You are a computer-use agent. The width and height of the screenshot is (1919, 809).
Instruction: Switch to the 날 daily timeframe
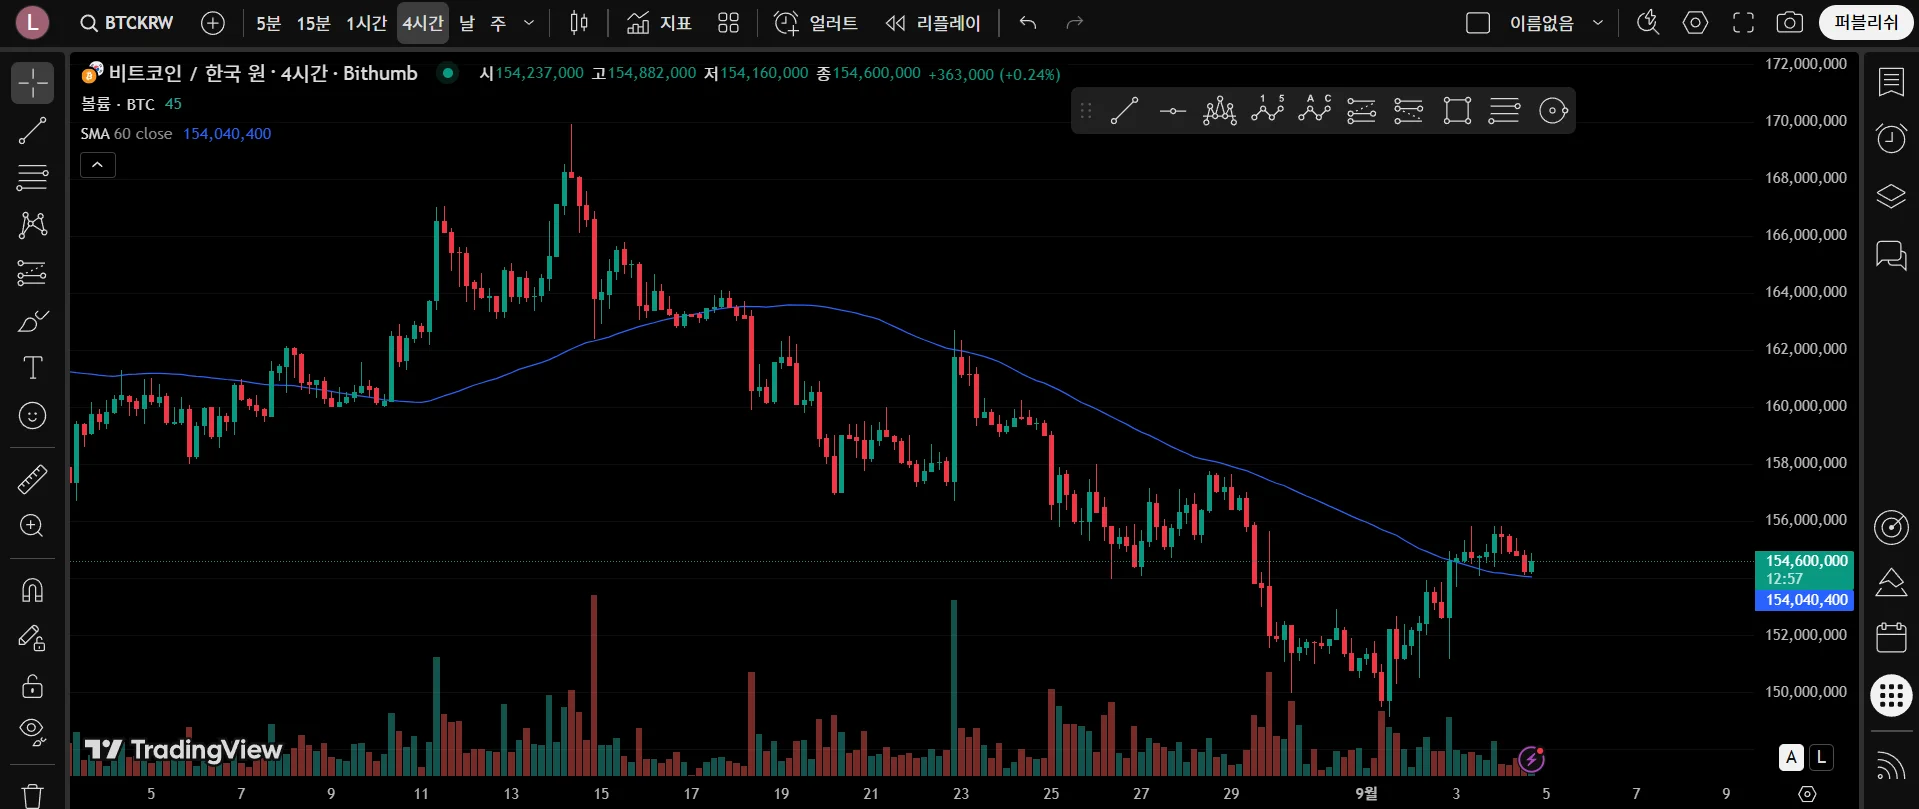click(x=467, y=23)
